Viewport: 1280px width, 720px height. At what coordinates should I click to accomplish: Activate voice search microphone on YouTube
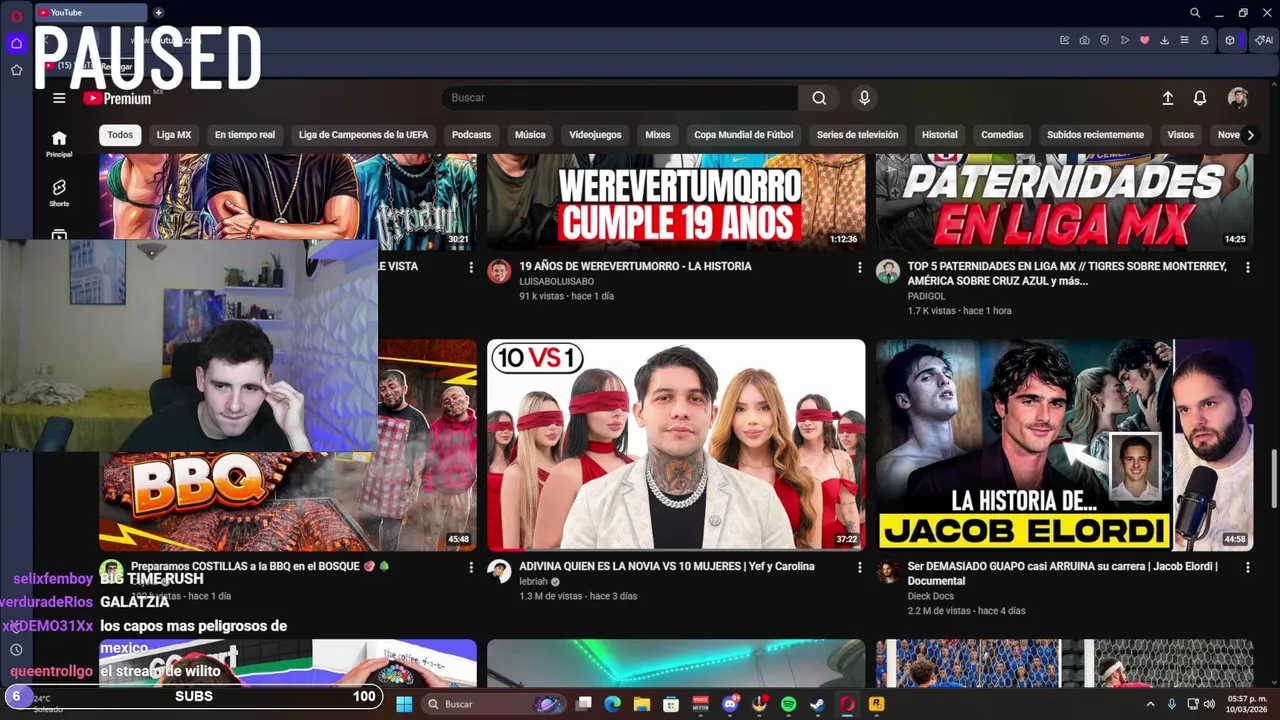pyautogui.click(x=864, y=98)
